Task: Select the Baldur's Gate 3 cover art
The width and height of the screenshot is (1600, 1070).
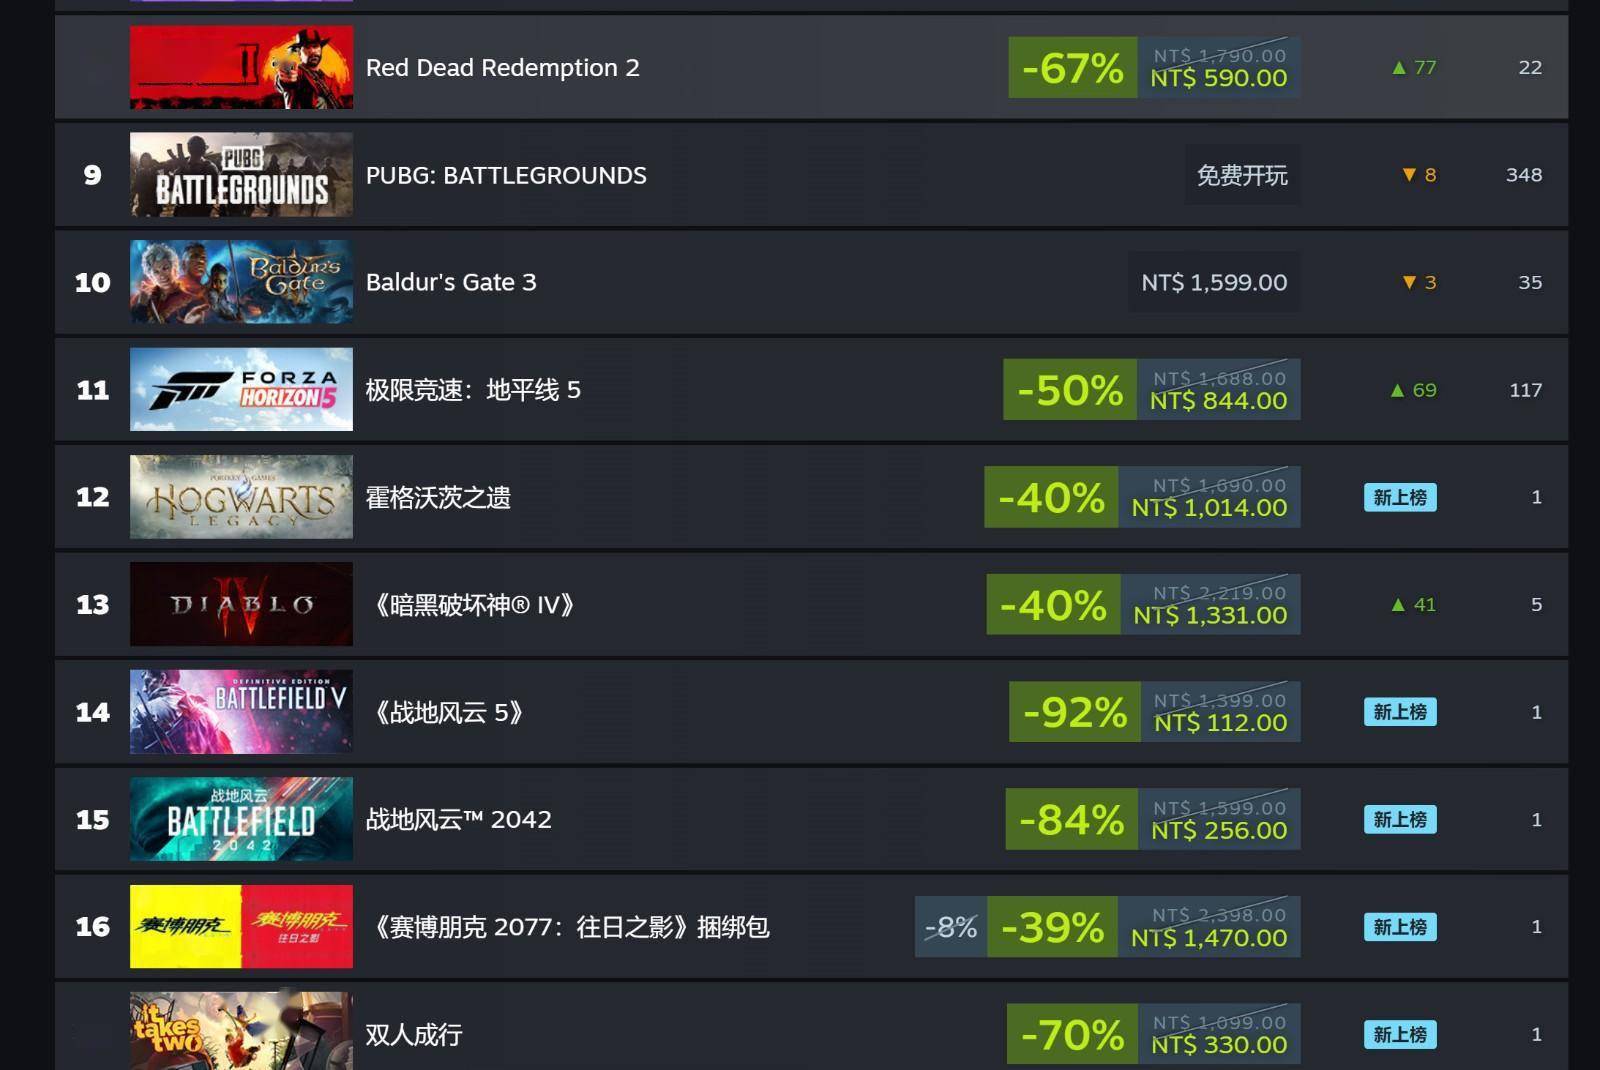Action: [241, 282]
